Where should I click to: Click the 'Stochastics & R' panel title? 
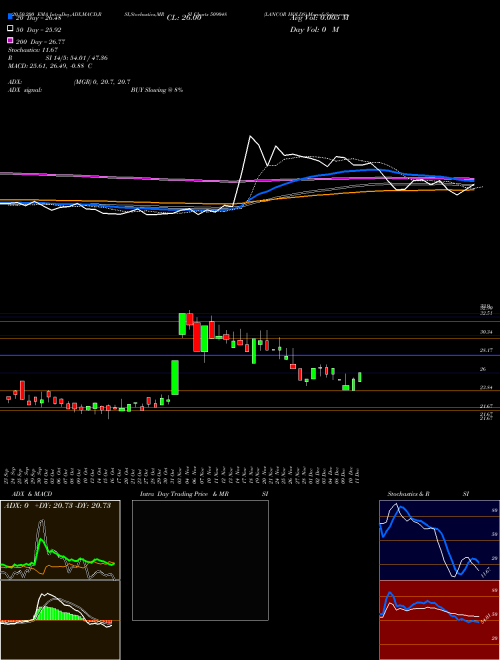click(x=409, y=494)
